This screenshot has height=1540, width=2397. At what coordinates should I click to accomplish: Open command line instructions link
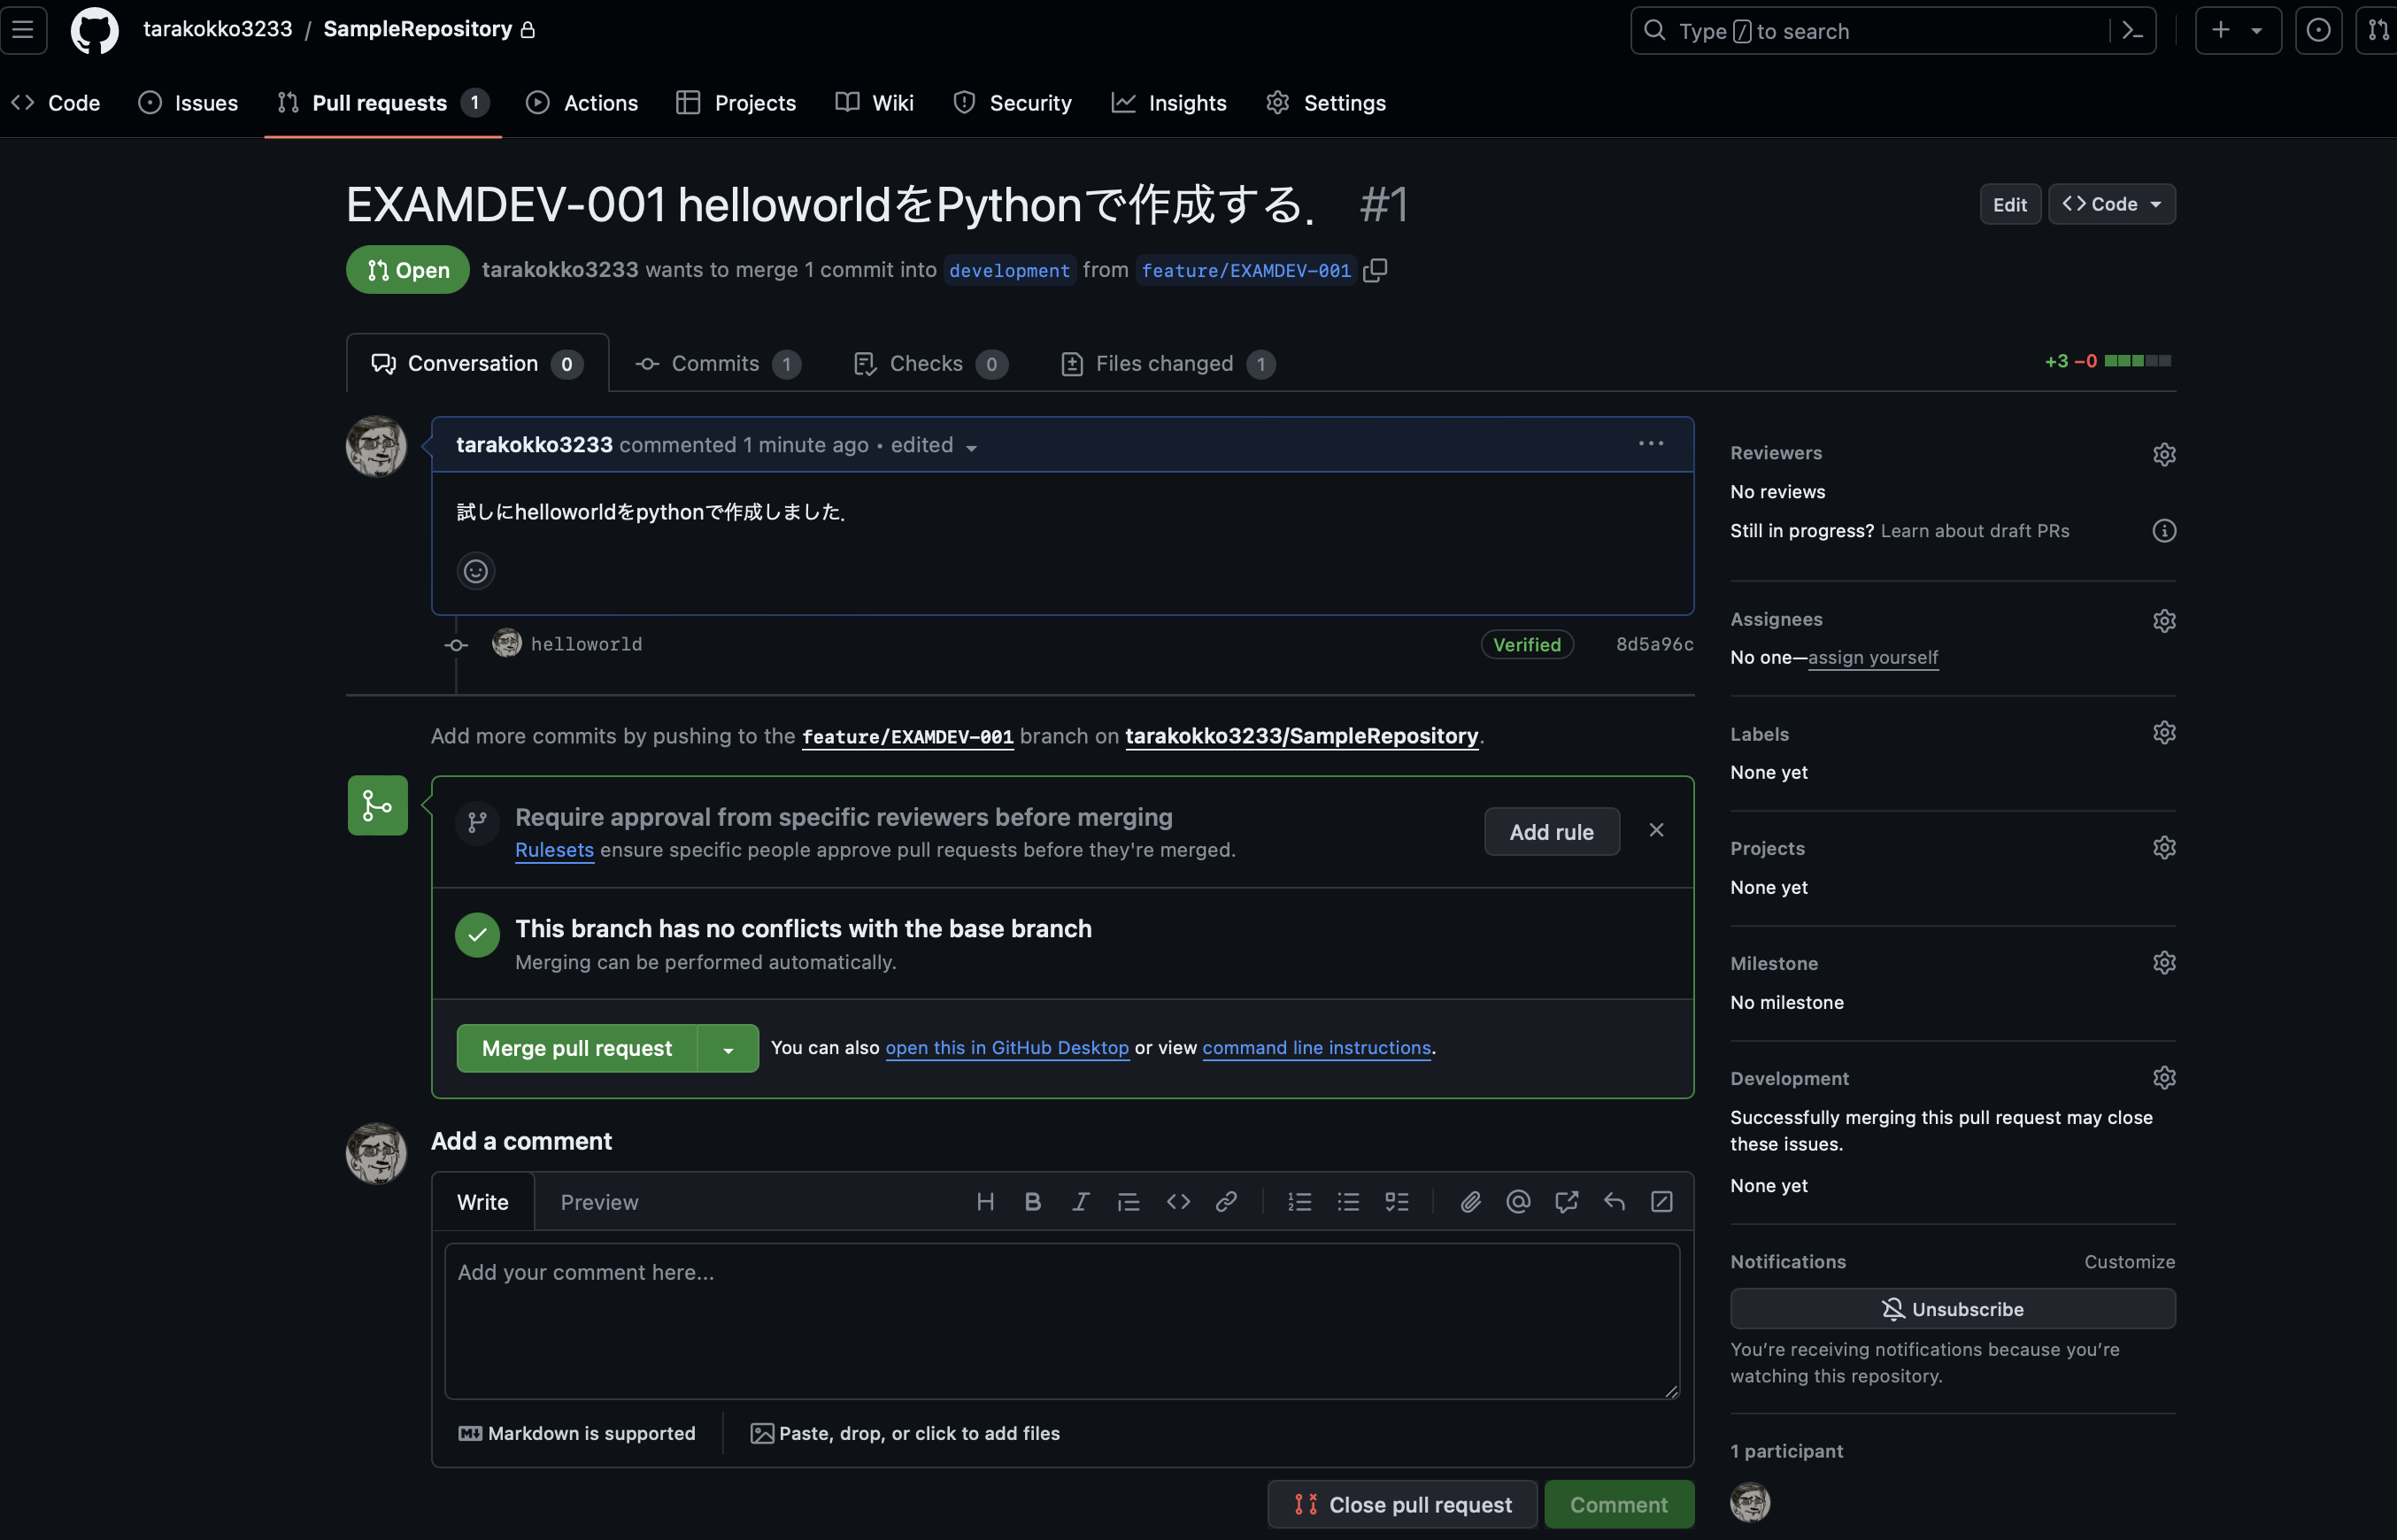click(x=1315, y=1047)
